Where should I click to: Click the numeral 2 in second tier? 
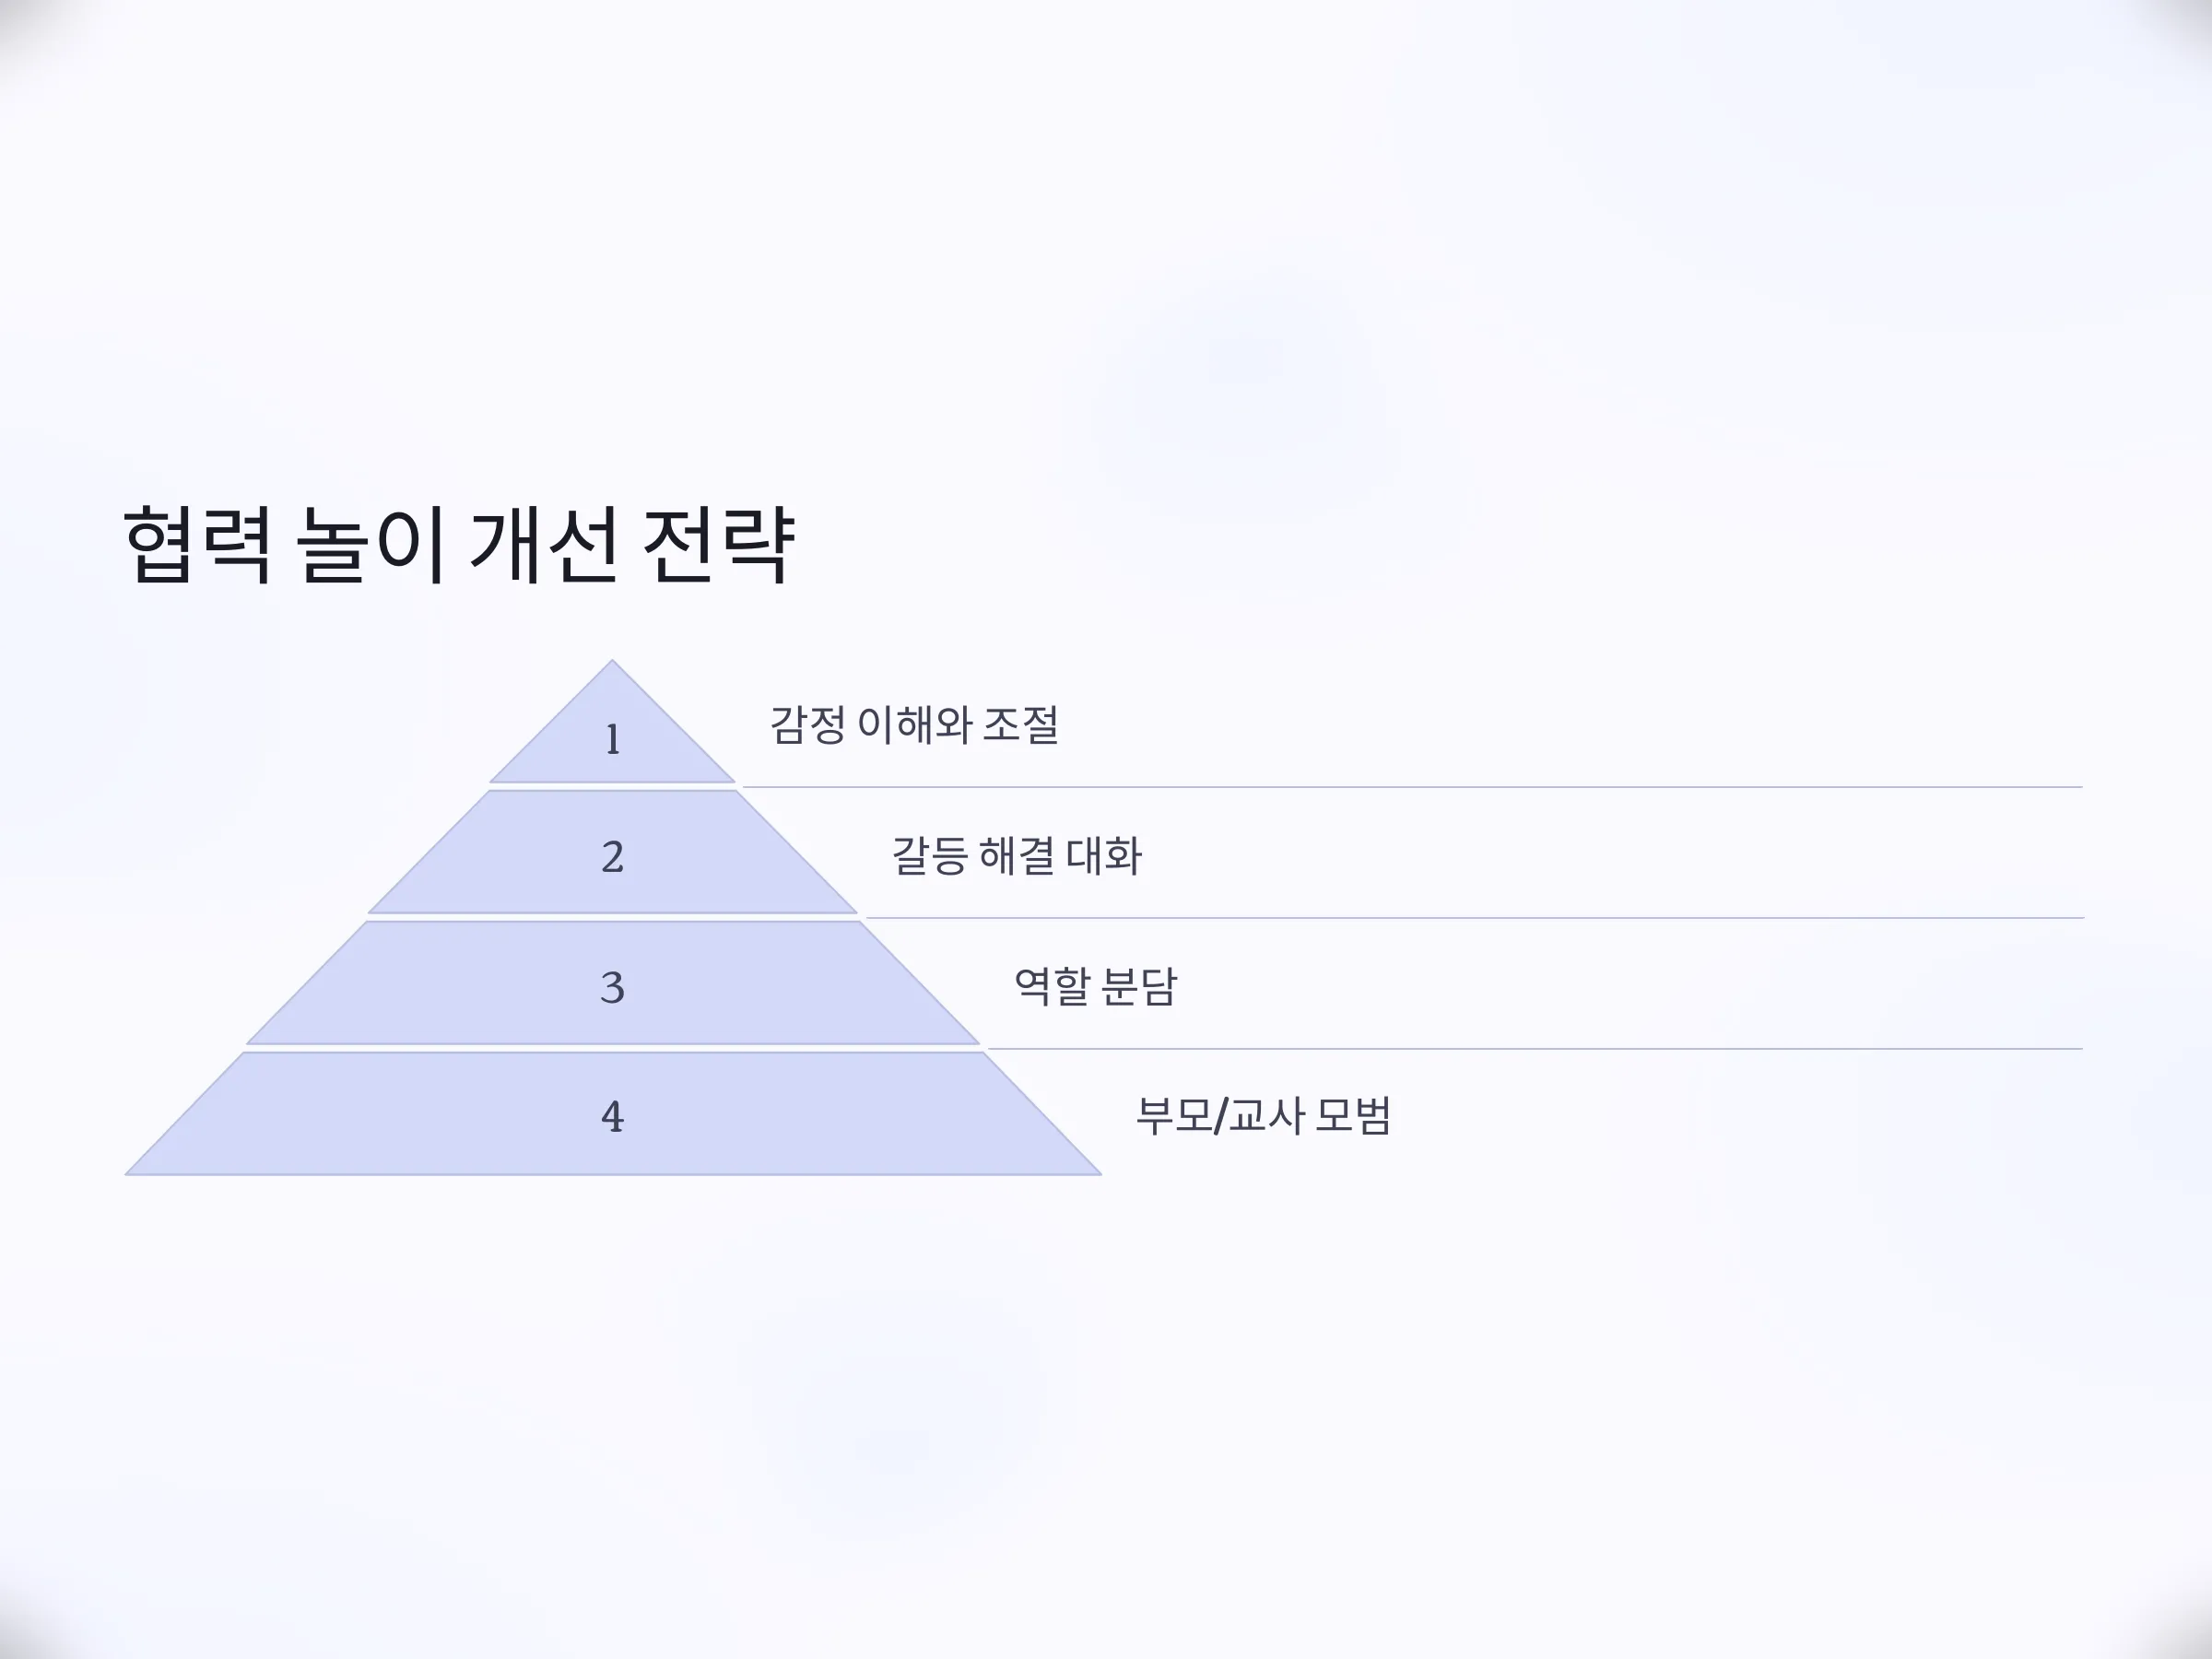pyautogui.click(x=612, y=857)
